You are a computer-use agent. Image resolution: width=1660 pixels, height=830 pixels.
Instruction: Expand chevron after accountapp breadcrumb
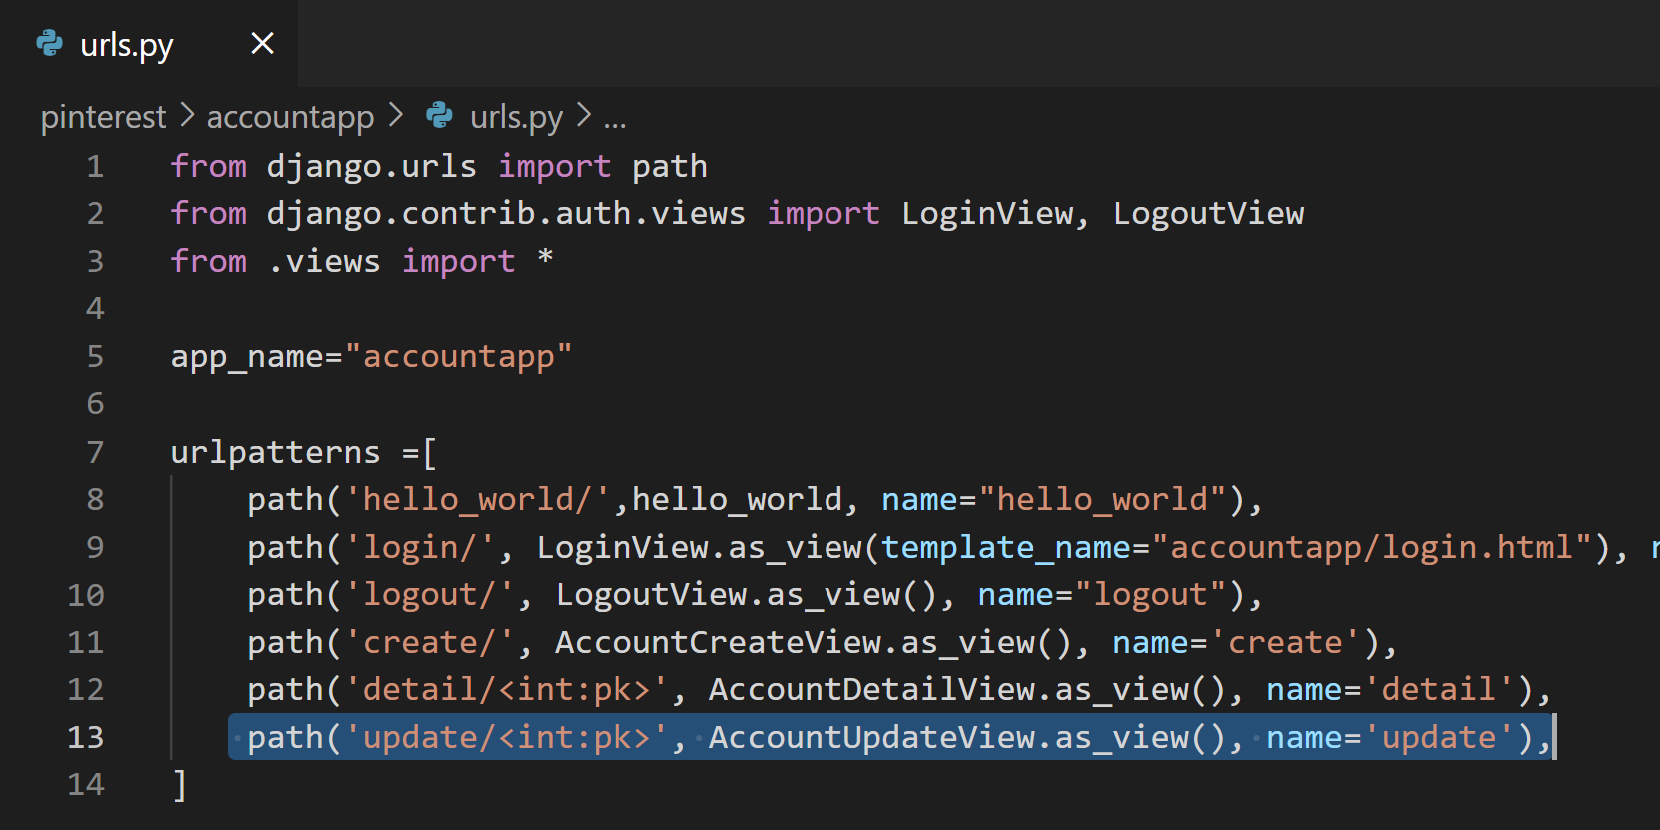pos(395,116)
